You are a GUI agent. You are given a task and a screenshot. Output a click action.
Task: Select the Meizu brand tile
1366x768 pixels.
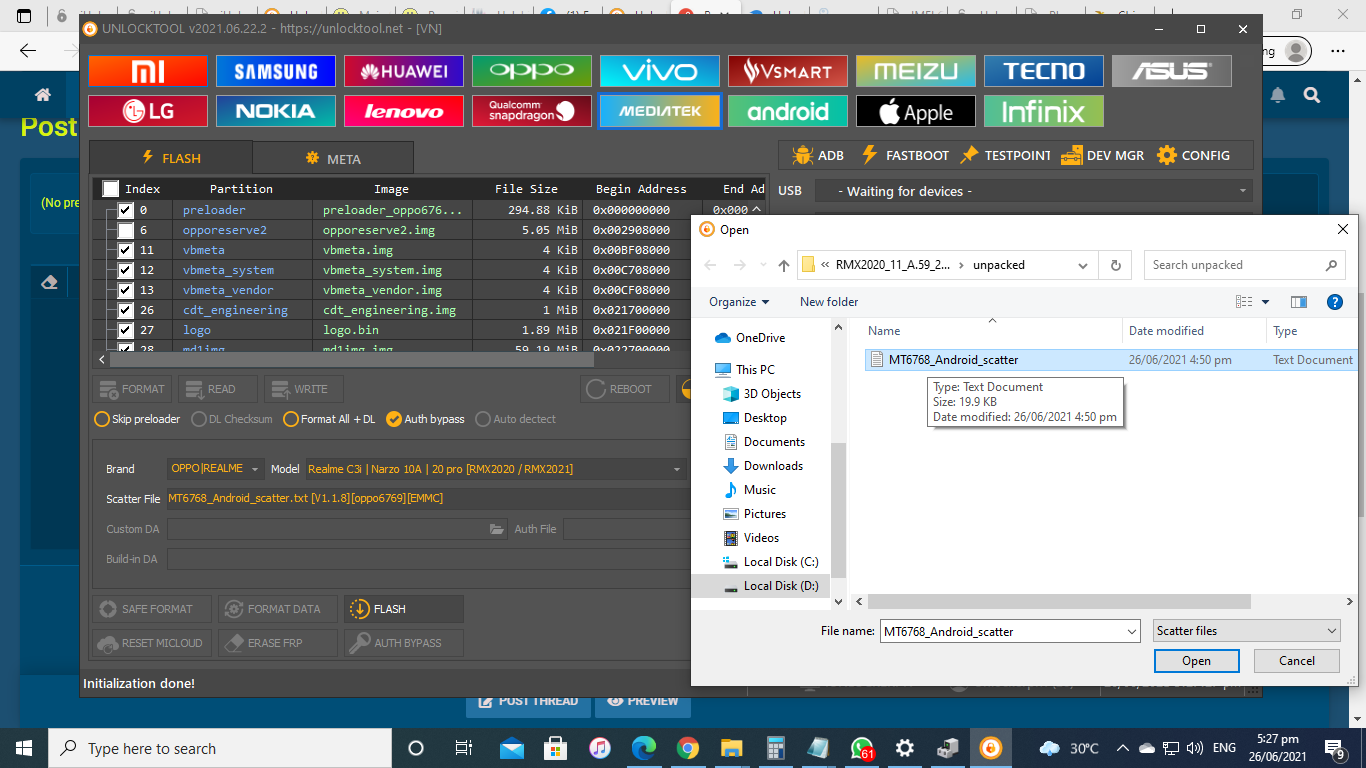tap(916, 71)
